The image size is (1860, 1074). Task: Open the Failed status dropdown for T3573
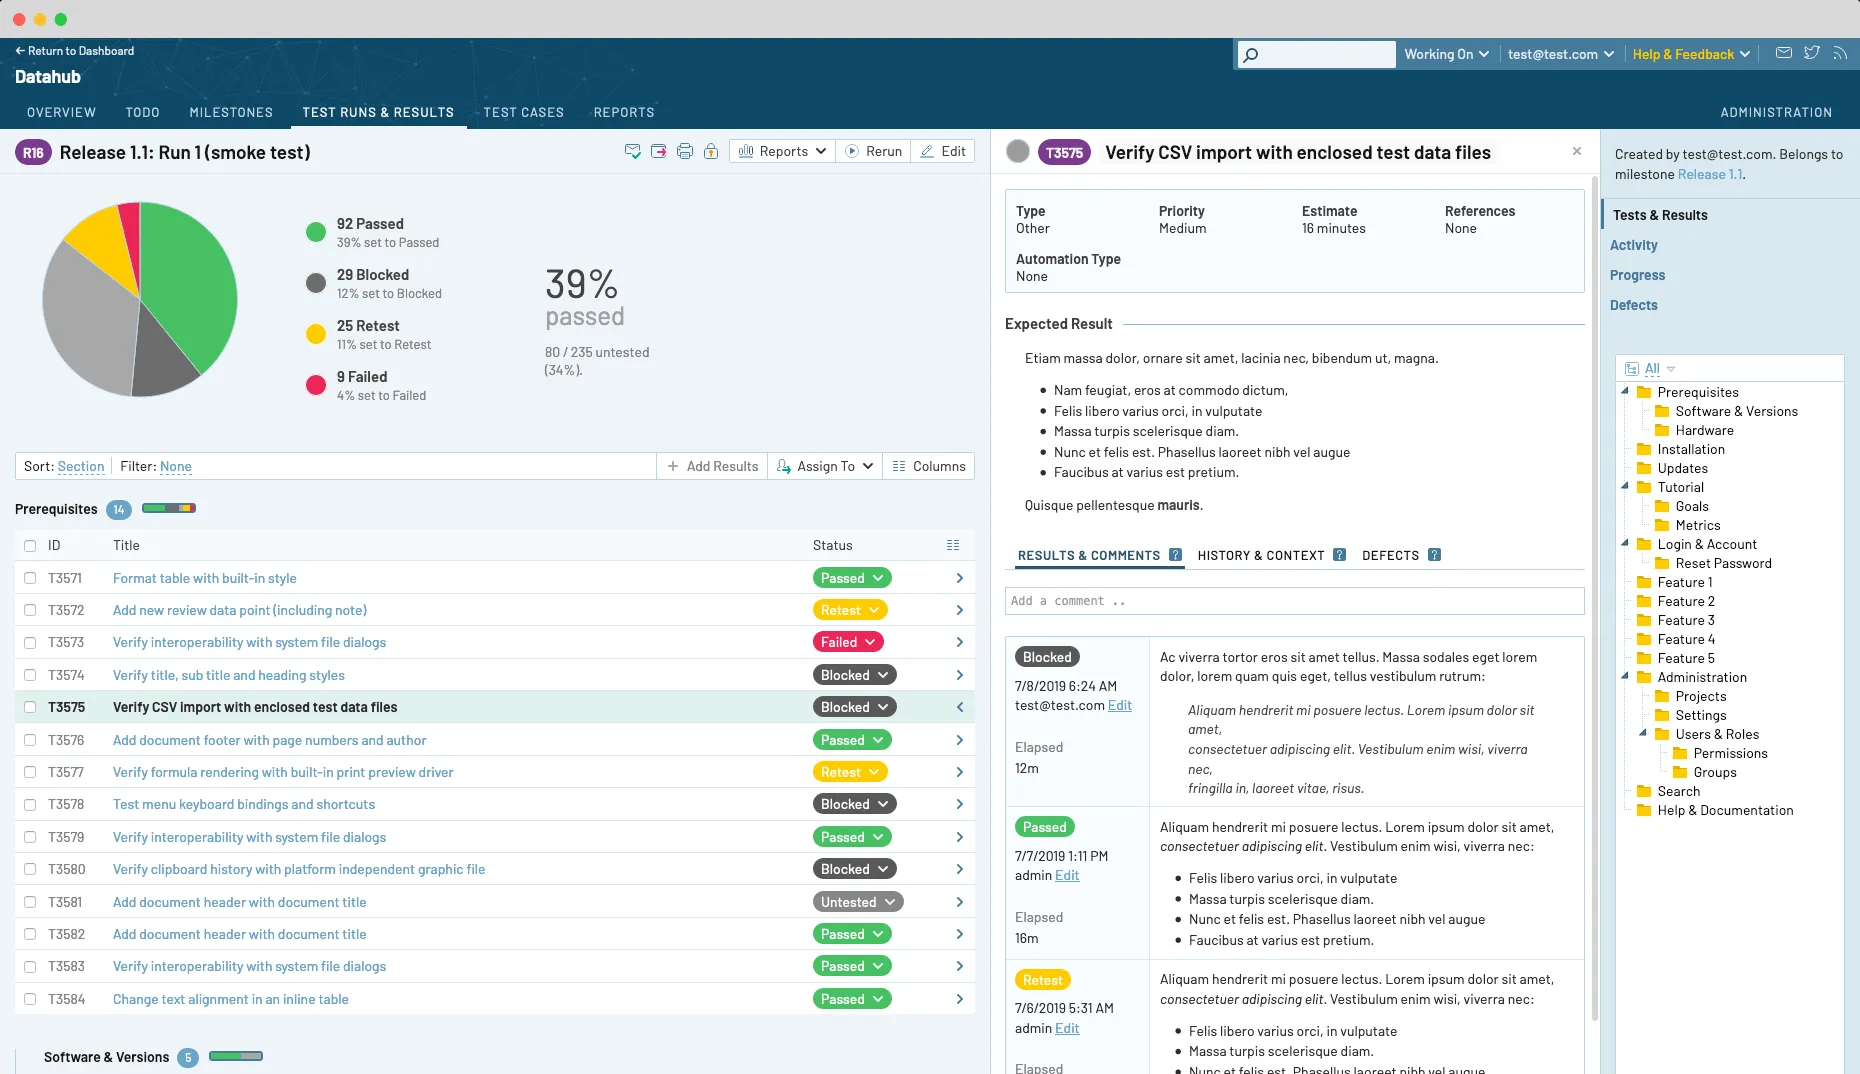[847, 641]
